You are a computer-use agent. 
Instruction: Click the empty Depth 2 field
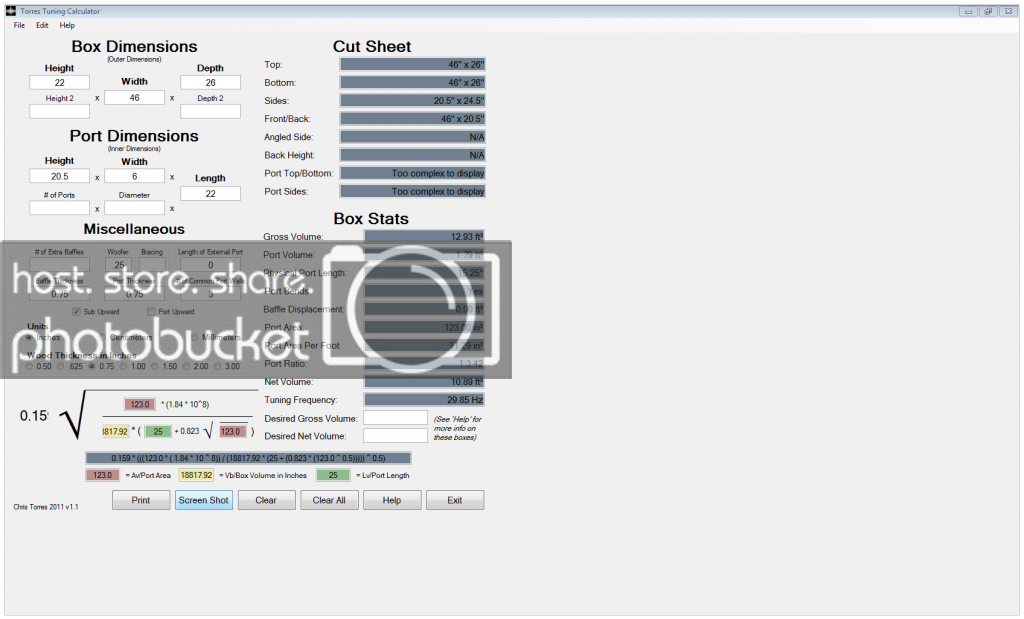pos(210,112)
